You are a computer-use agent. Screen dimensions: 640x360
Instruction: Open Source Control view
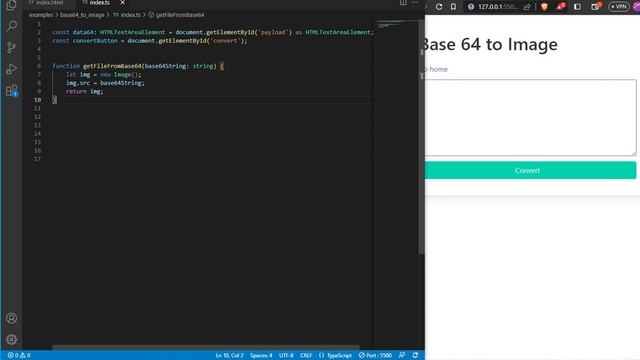click(x=11, y=47)
